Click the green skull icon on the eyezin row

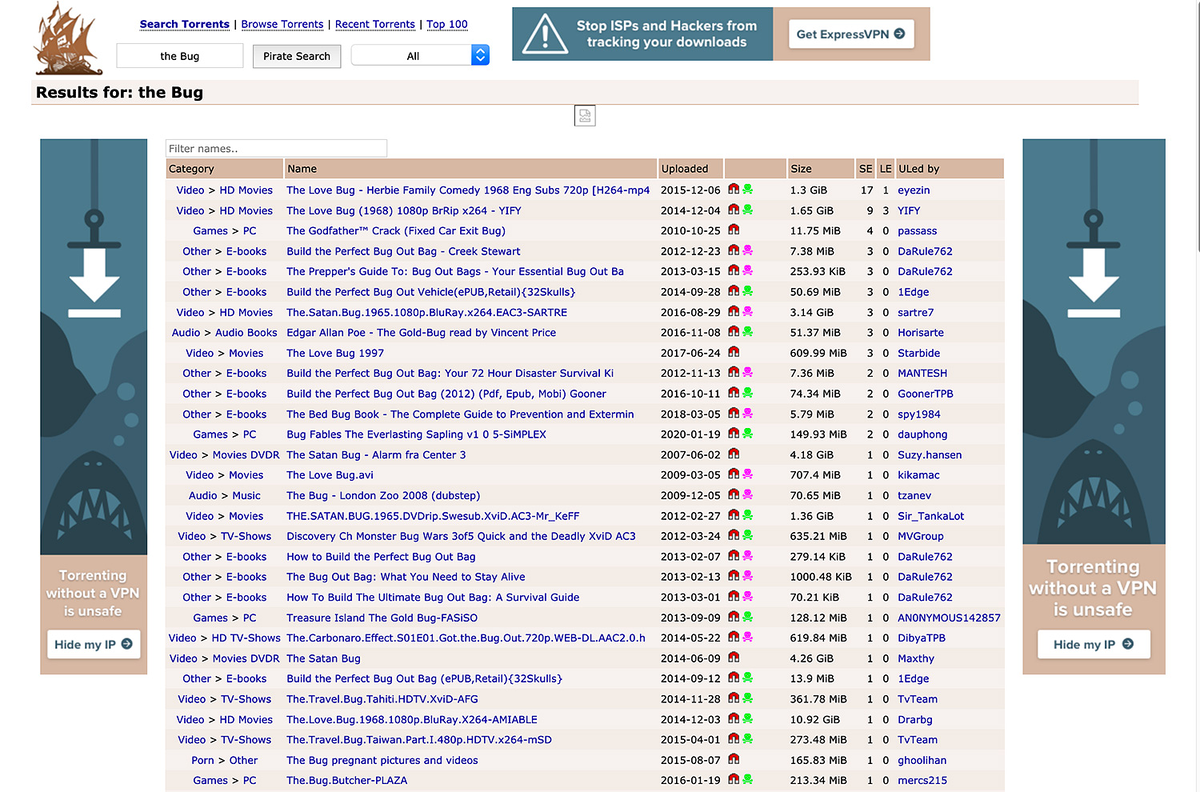pyautogui.click(x=747, y=190)
